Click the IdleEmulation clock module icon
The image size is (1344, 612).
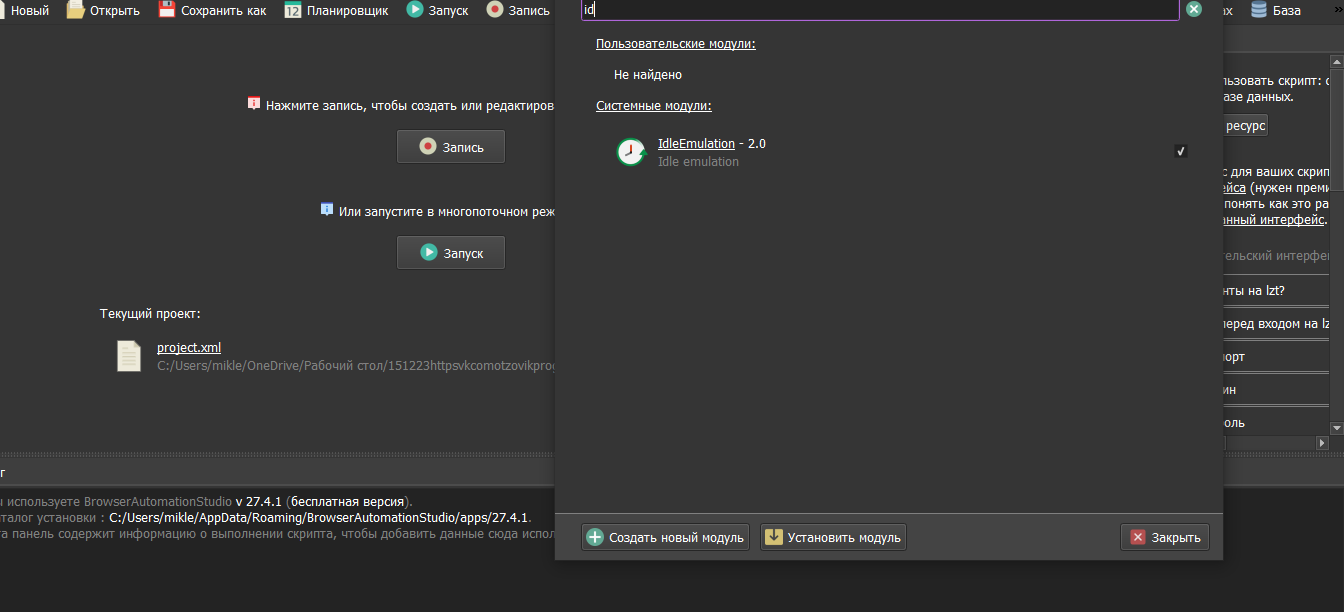(631, 152)
